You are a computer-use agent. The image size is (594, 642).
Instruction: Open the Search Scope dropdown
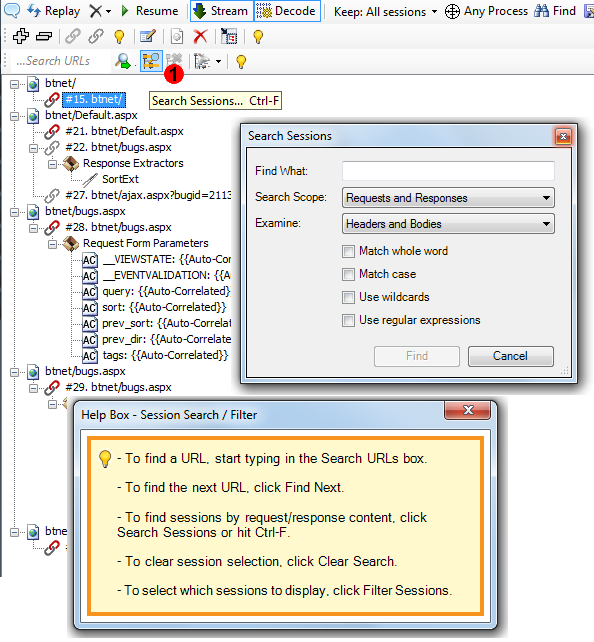[x=448, y=198]
